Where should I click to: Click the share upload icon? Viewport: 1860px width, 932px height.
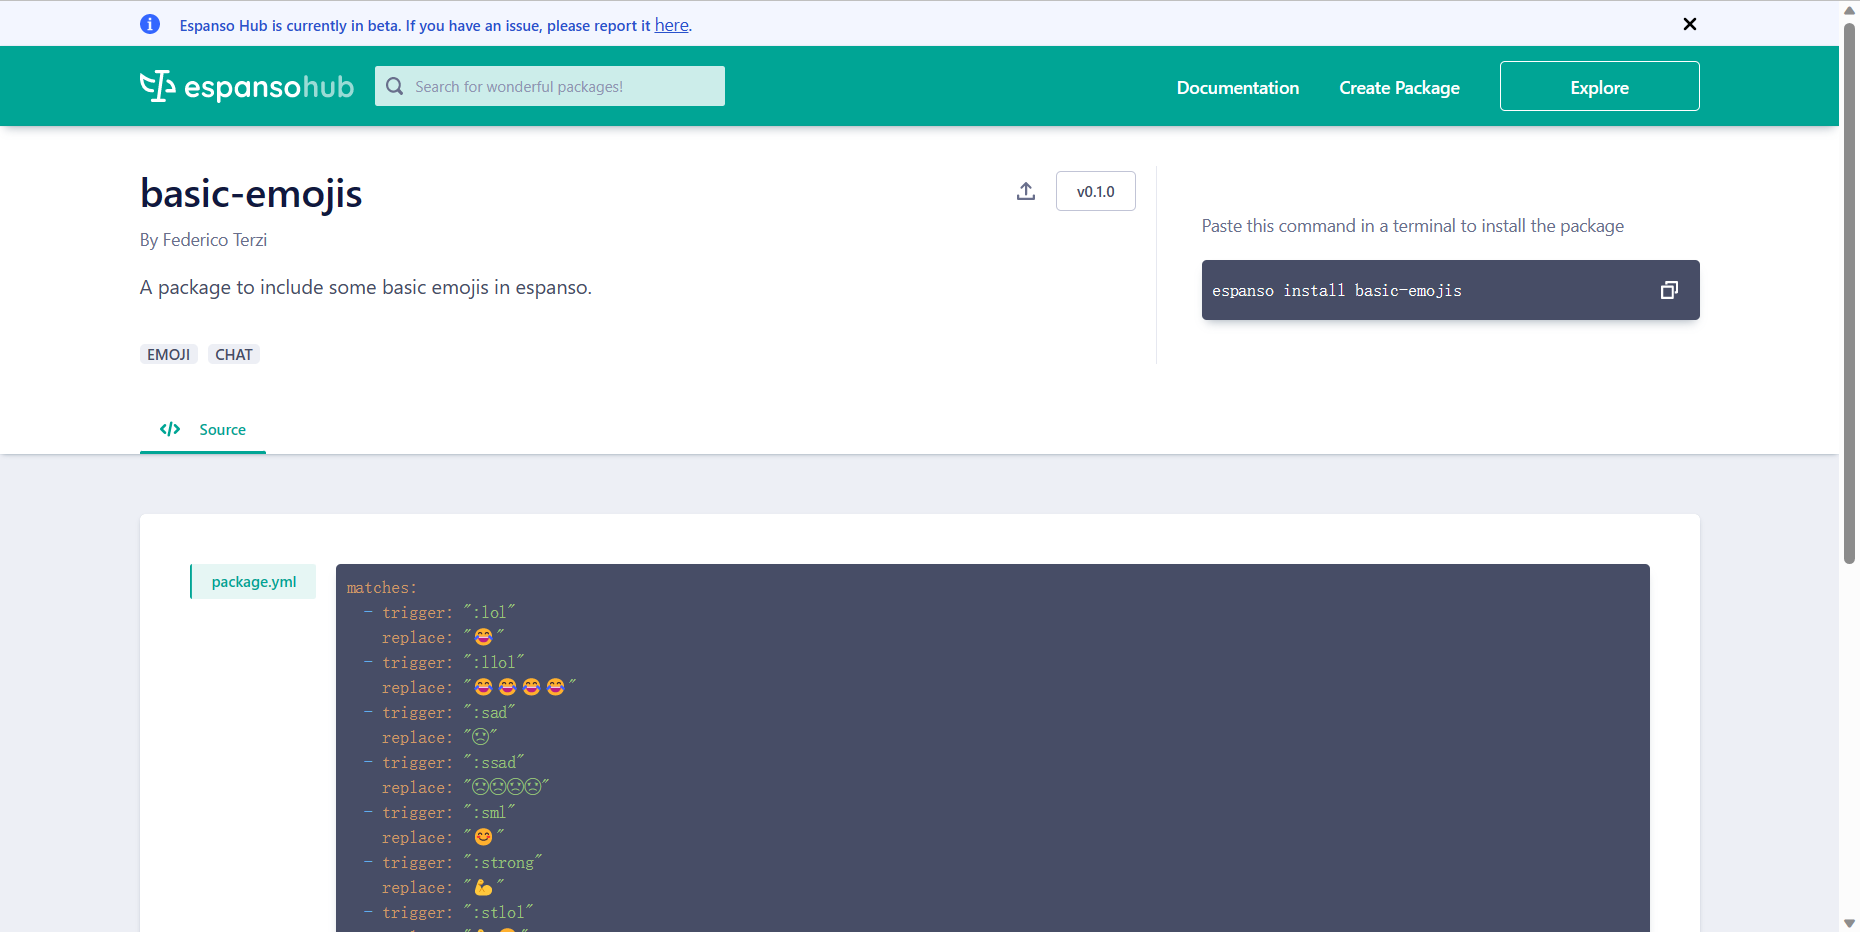(x=1026, y=191)
